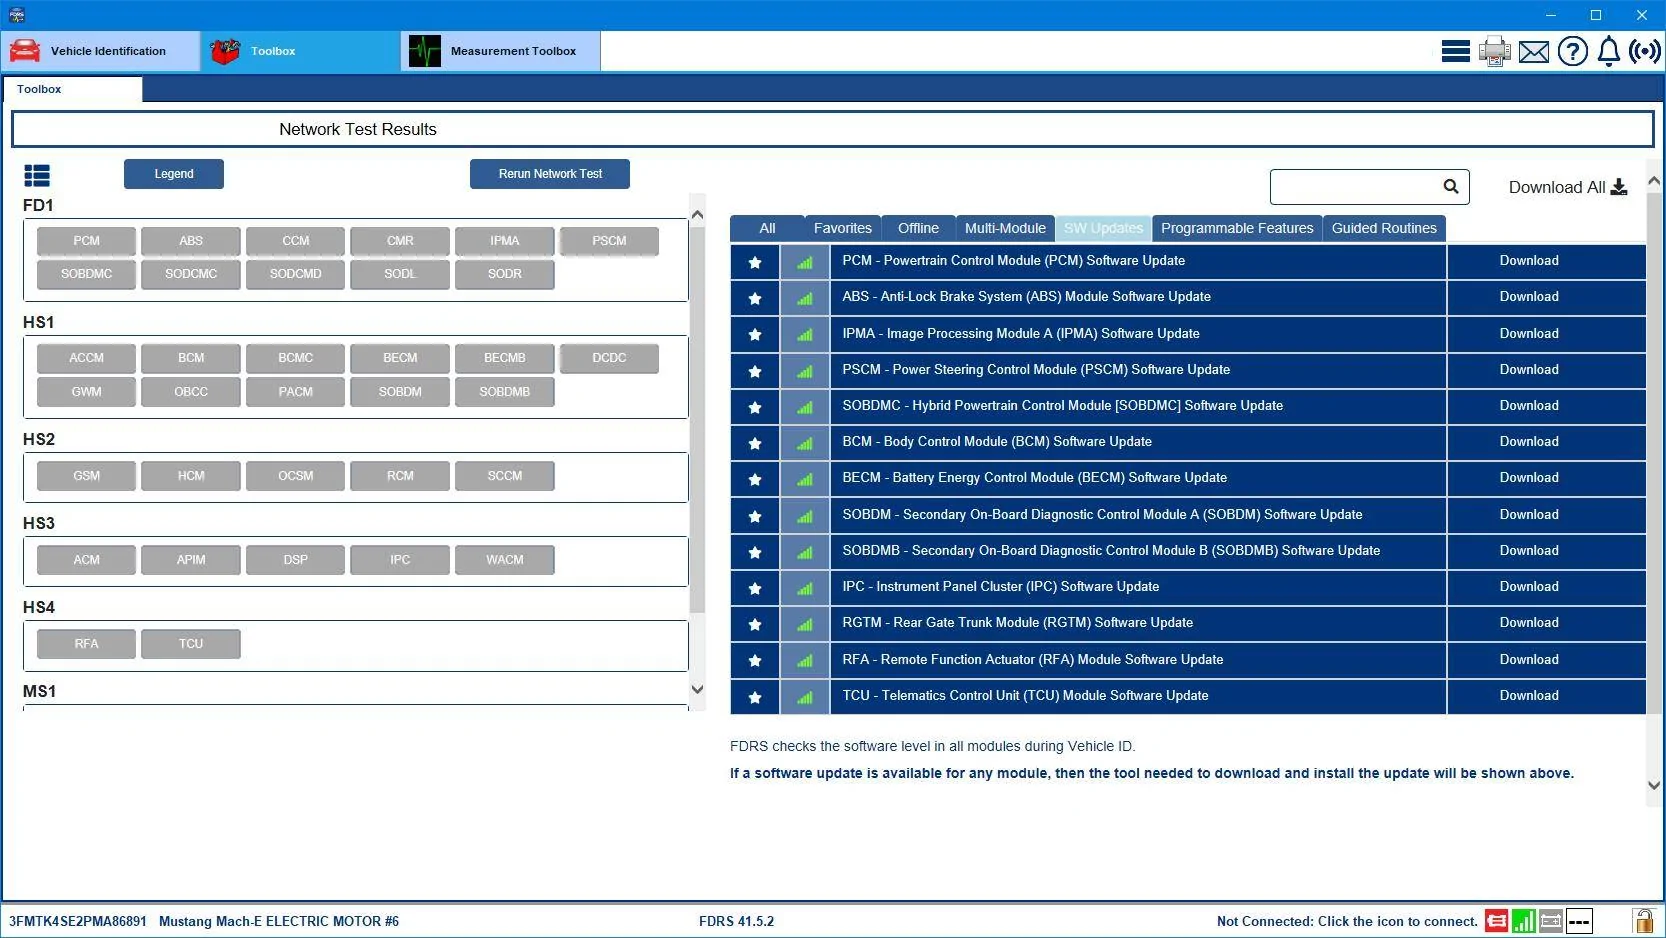Click the gray device icon in status bar

pos(1551,921)
